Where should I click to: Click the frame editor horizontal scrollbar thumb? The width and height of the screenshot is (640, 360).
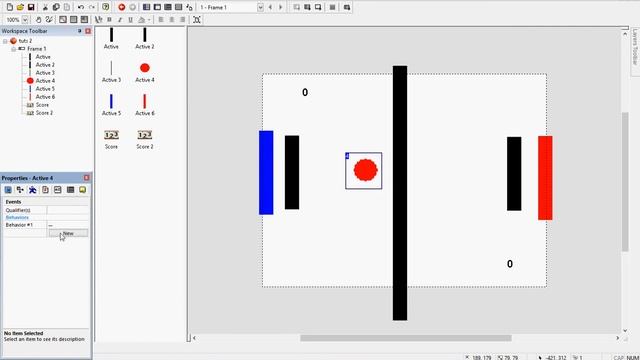(406, 338)
